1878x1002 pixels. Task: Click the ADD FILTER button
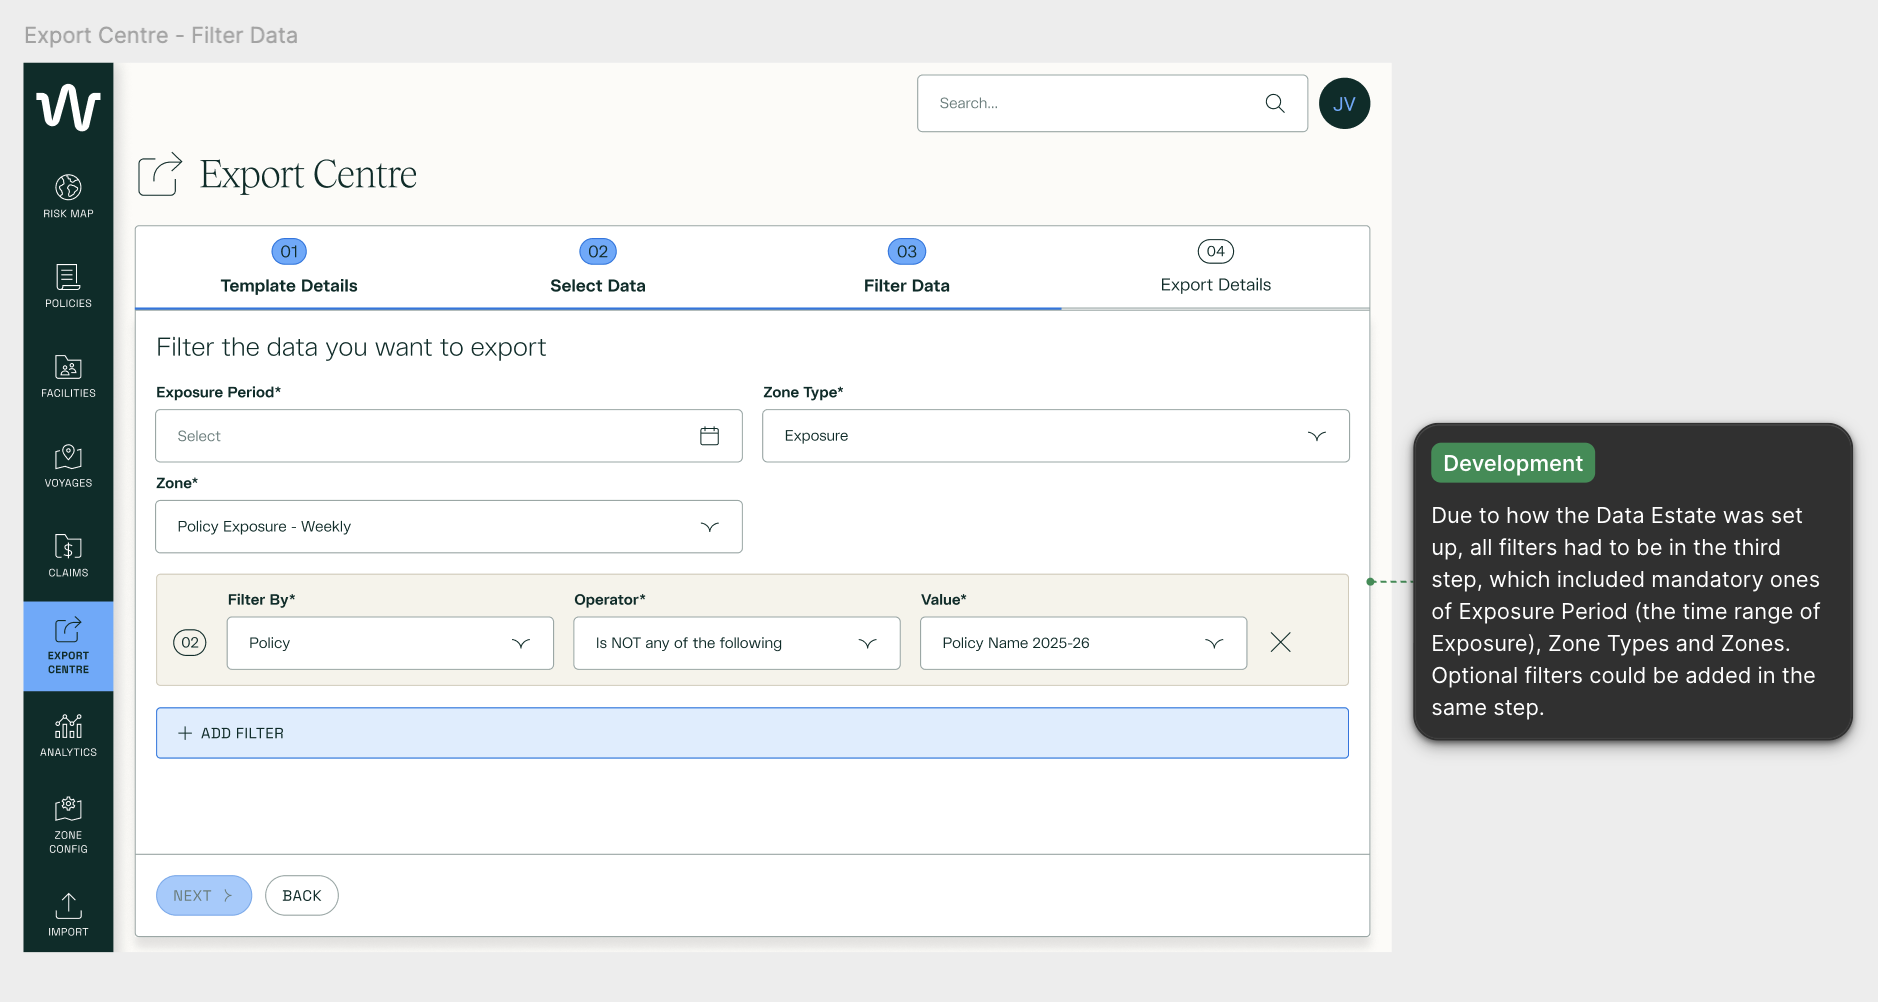(x=752, y=733)
